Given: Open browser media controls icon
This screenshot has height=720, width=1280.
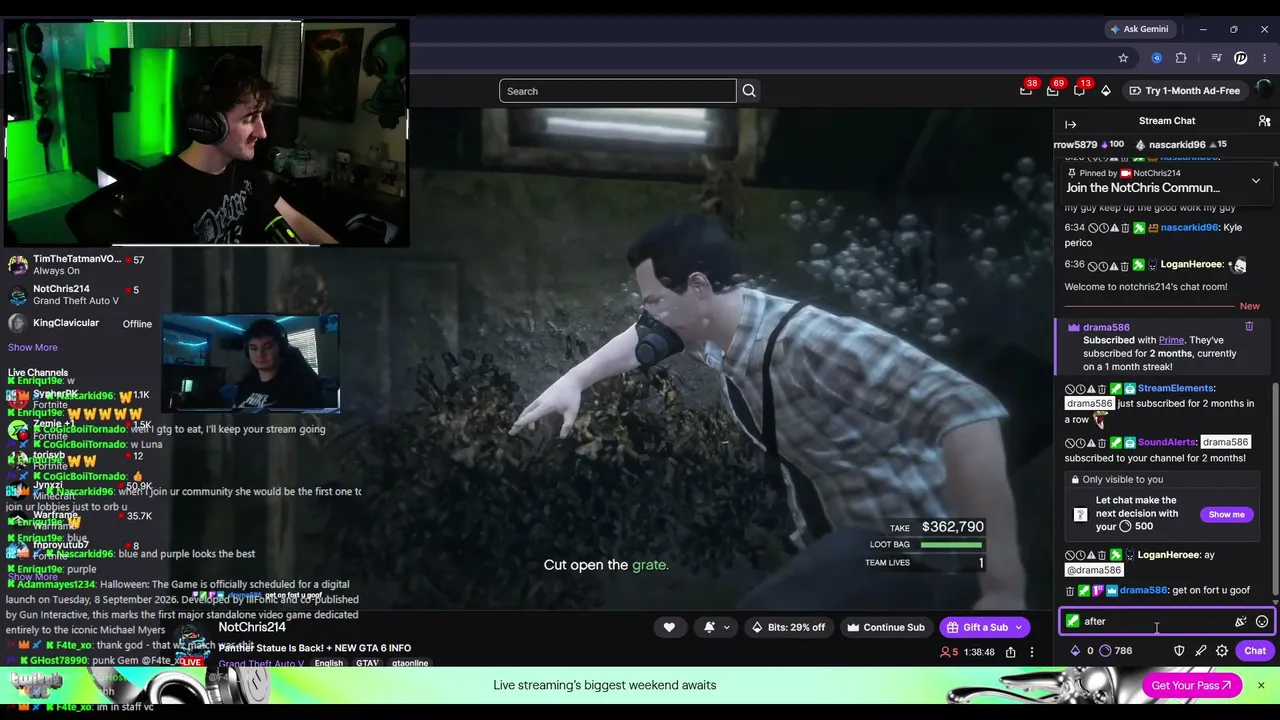Looking at the screenshot, I should pyautogui.click(x=1216, y=58).
